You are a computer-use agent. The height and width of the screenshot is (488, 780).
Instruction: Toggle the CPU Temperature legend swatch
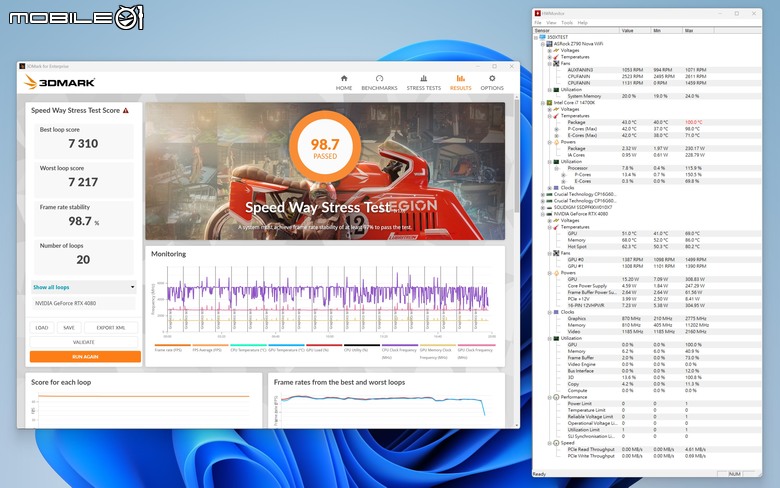click(x=248, y=345)
